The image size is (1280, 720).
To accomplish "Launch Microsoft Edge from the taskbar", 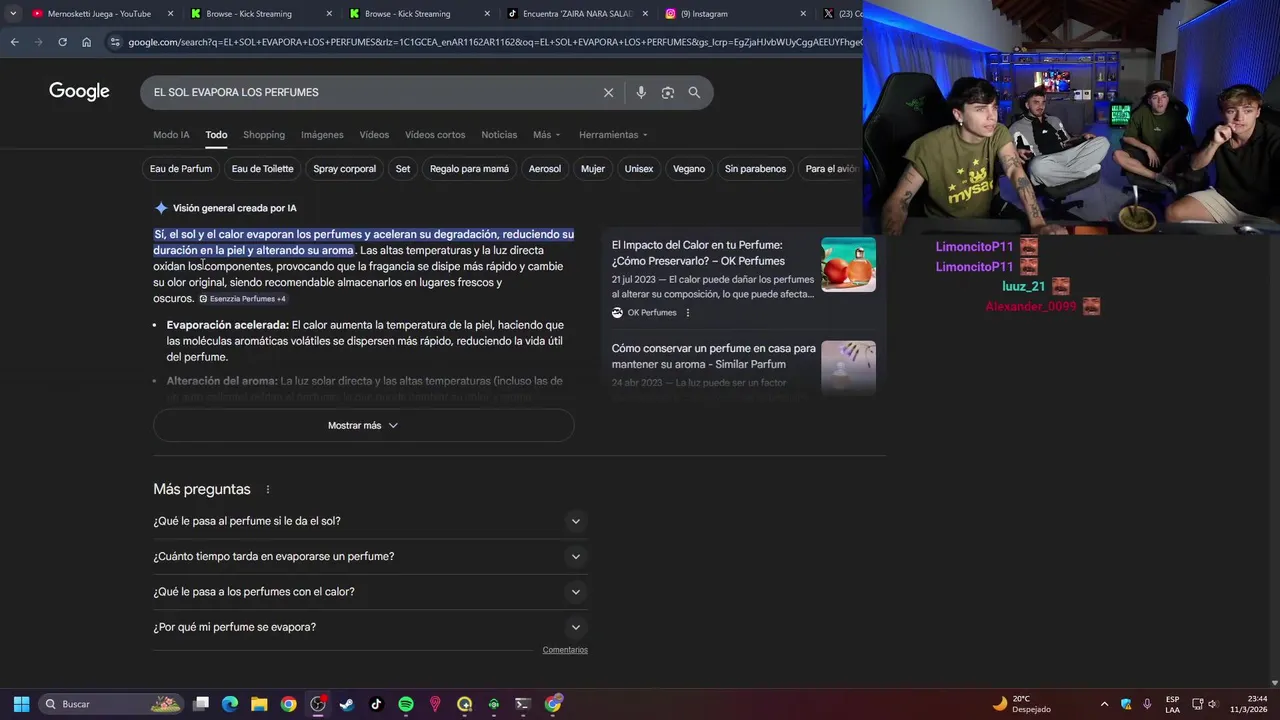I will tap(230, 704).
